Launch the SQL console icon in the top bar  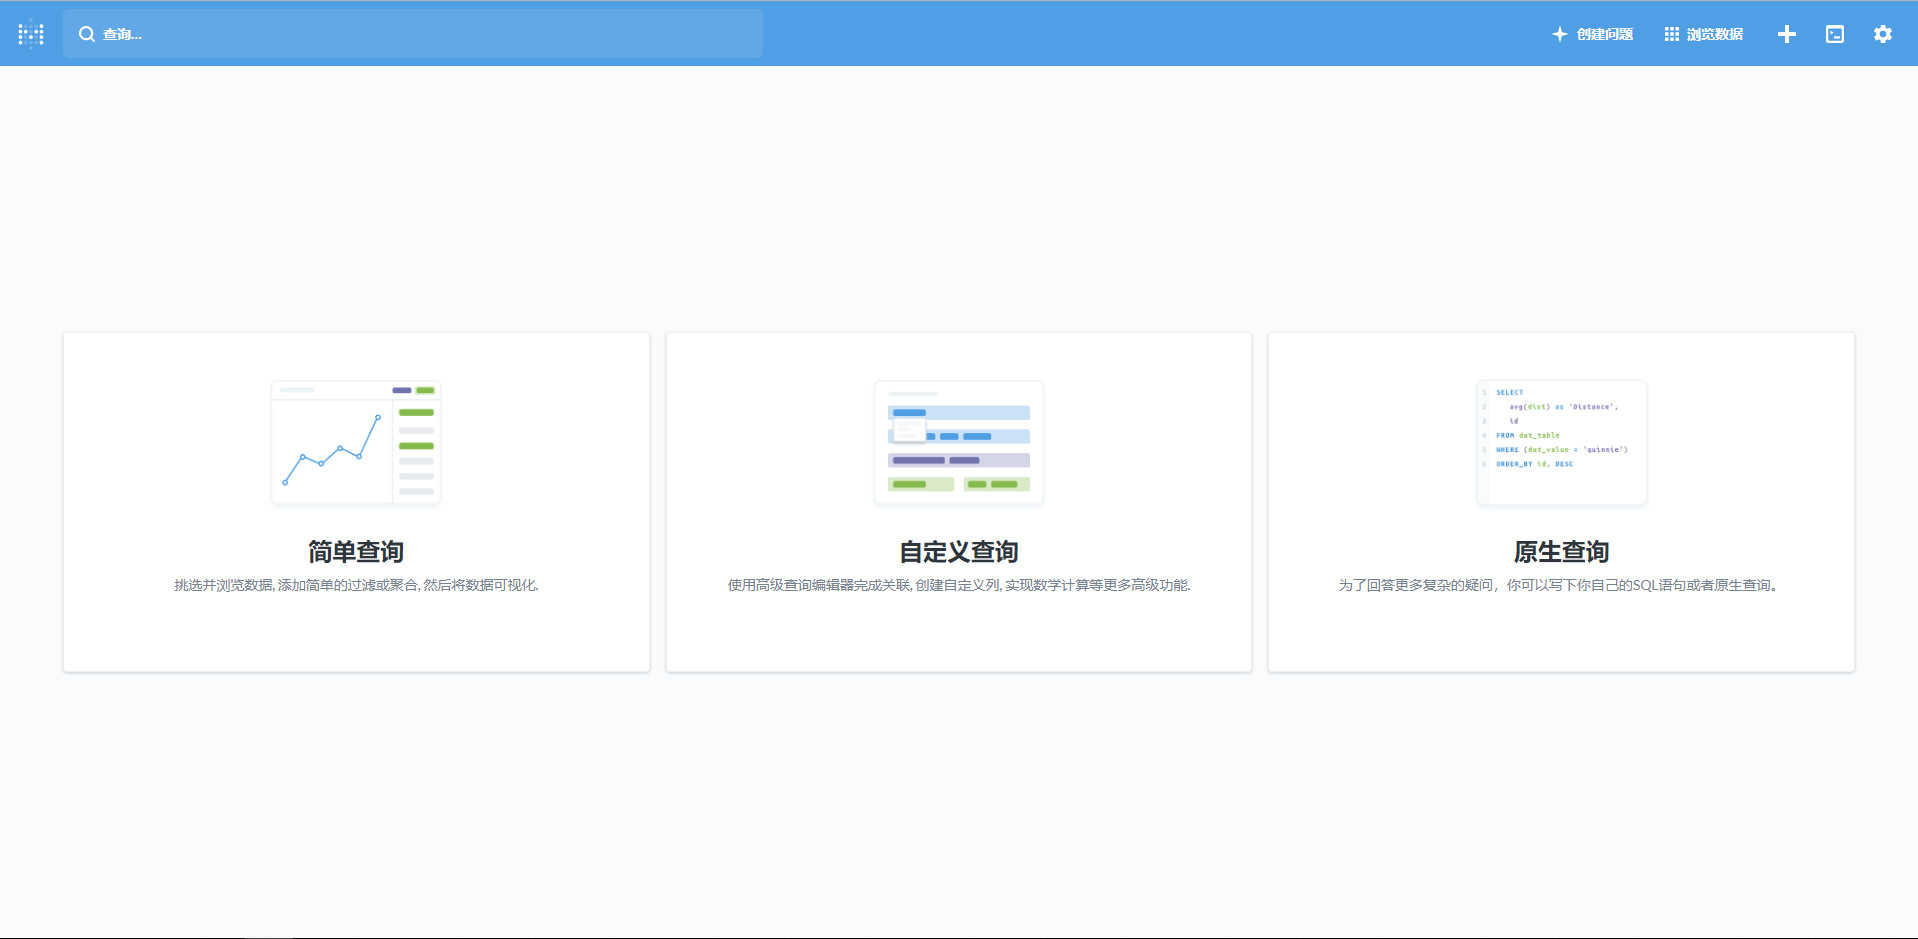(1834, 33)
